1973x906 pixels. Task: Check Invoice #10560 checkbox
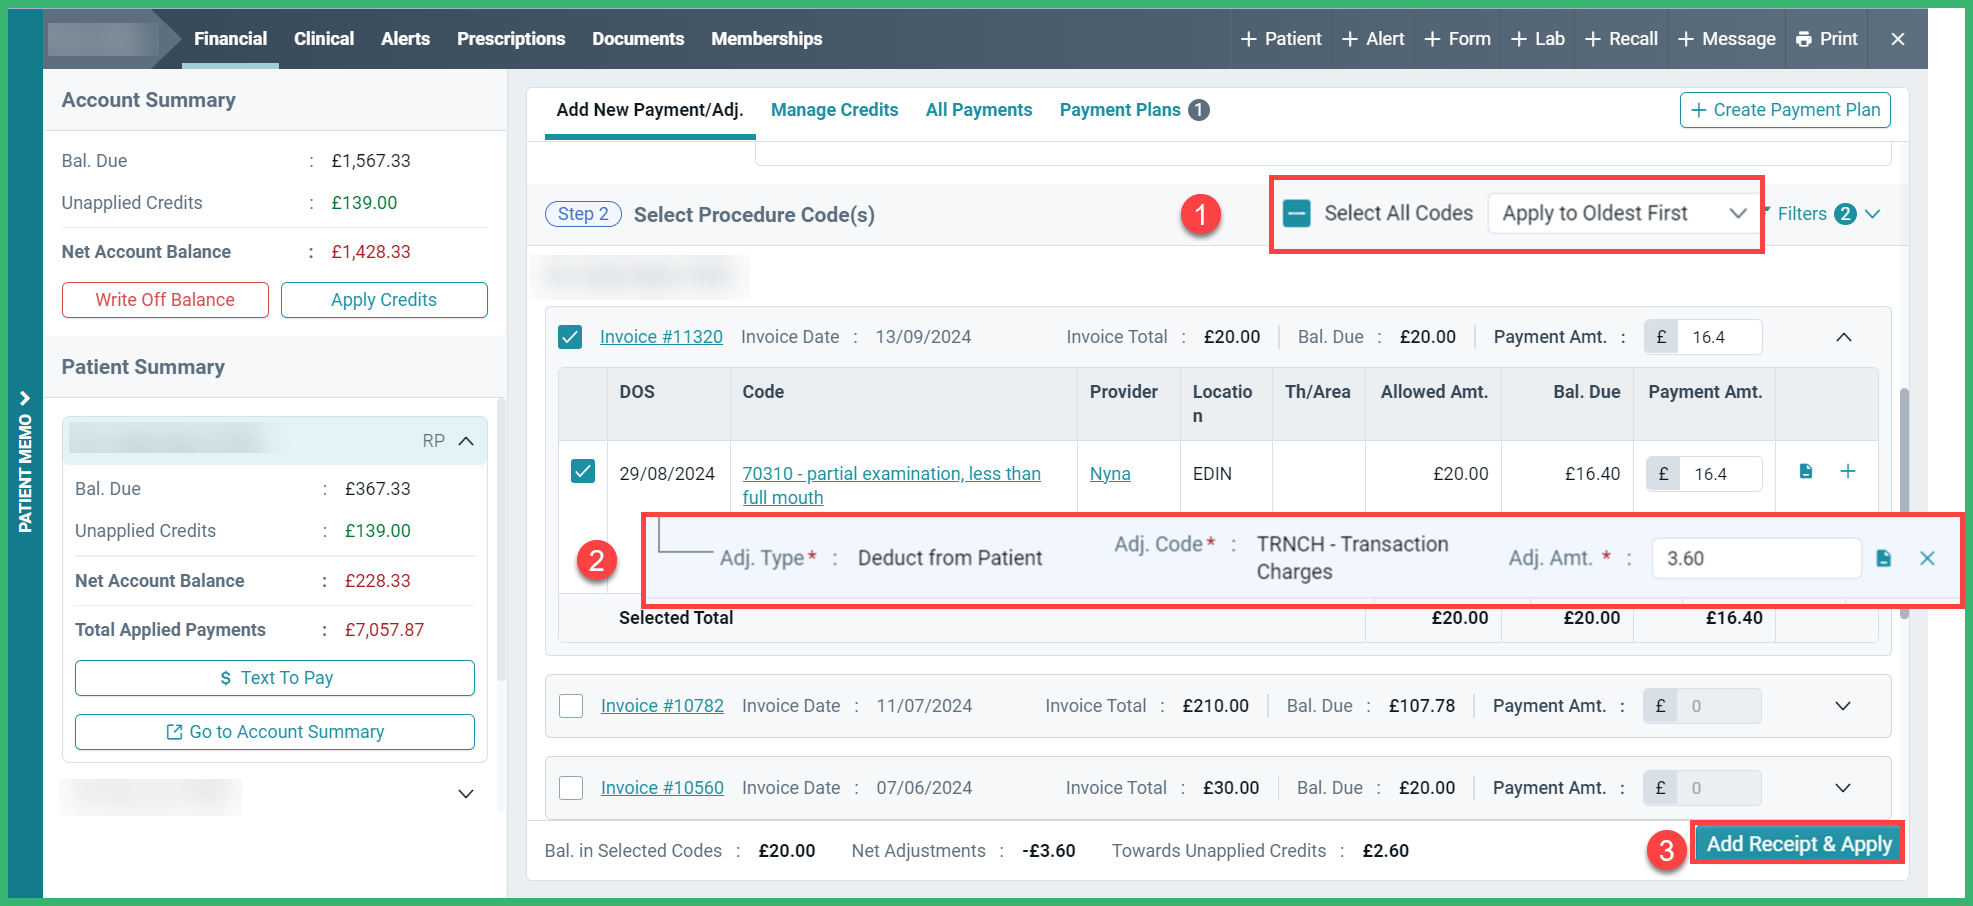point(571,788)
